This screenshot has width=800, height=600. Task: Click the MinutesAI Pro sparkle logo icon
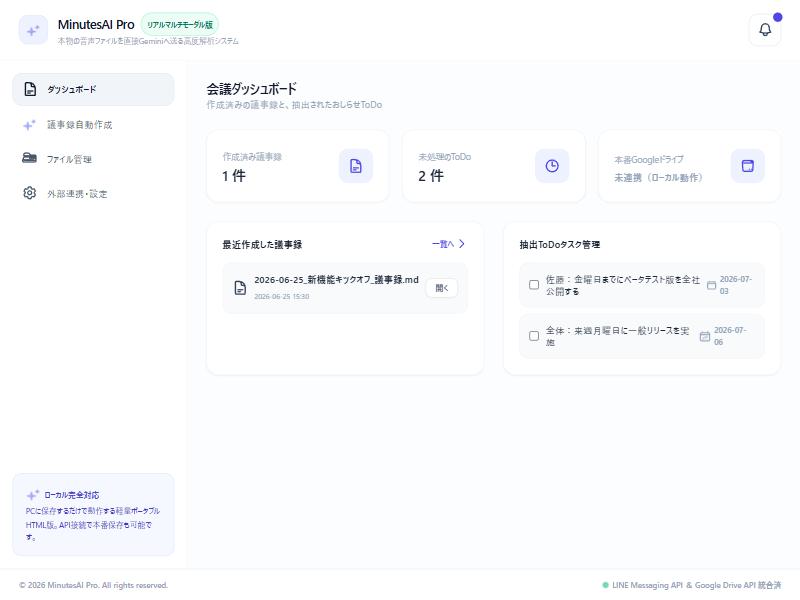[x=33, y=31]
